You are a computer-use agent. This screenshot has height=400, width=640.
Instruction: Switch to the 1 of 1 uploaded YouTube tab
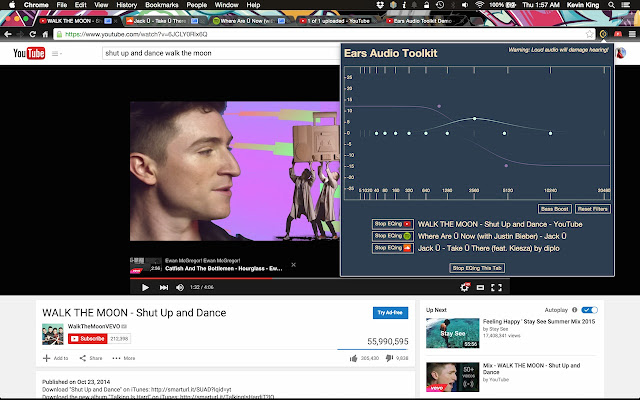(x=338, y=21)
